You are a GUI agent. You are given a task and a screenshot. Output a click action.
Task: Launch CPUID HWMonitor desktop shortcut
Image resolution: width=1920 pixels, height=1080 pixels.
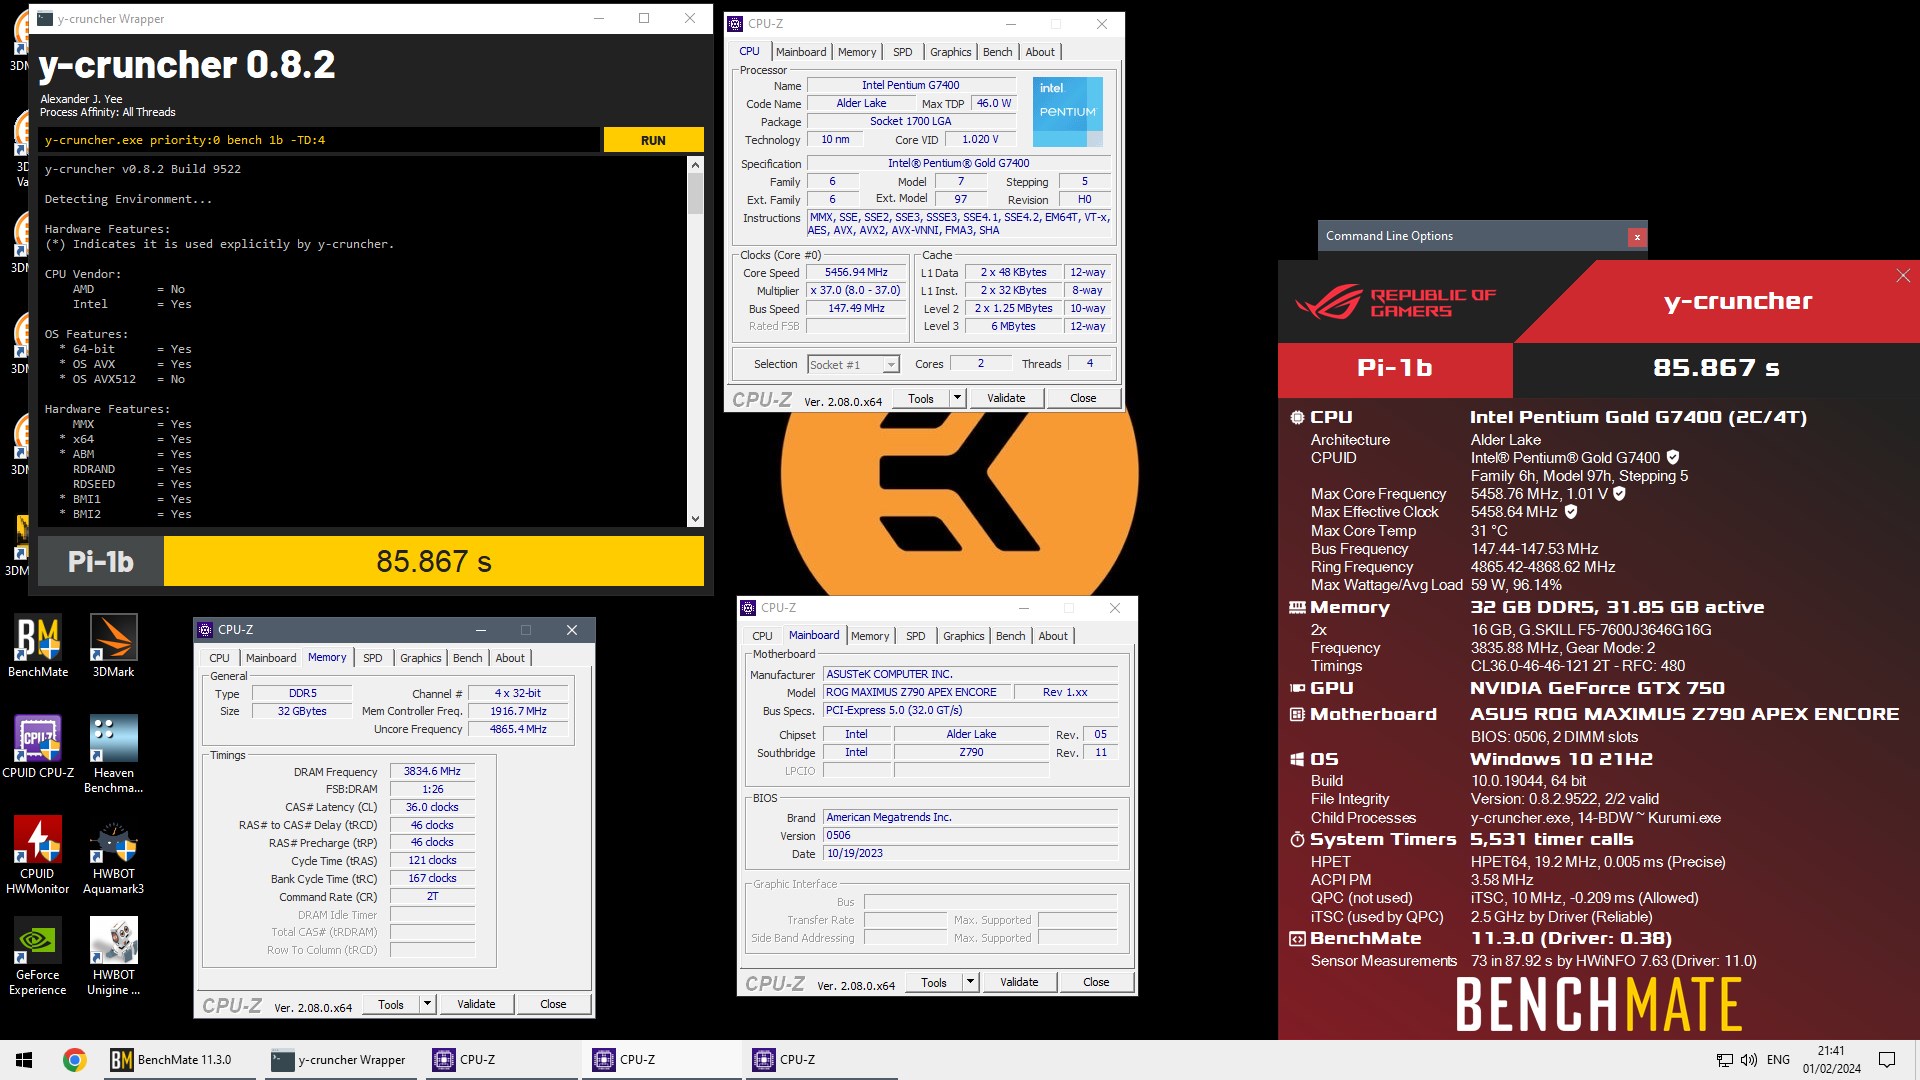38,855
